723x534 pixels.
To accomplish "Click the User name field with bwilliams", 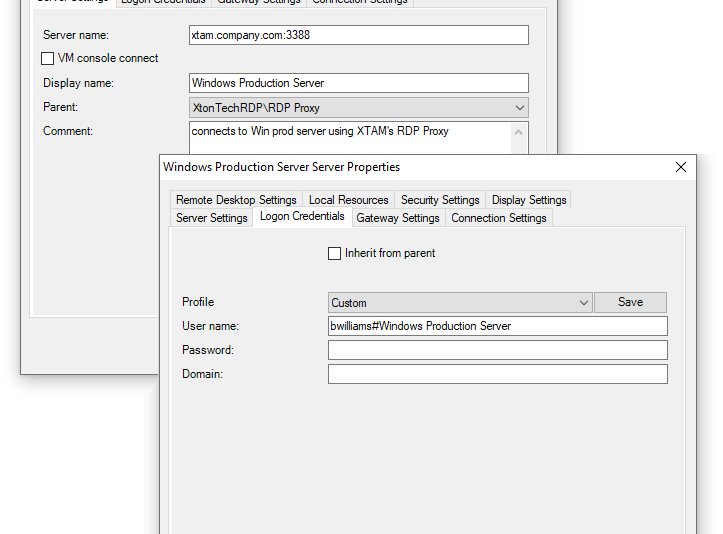I will pyautogui.click(x=497, y=326).
